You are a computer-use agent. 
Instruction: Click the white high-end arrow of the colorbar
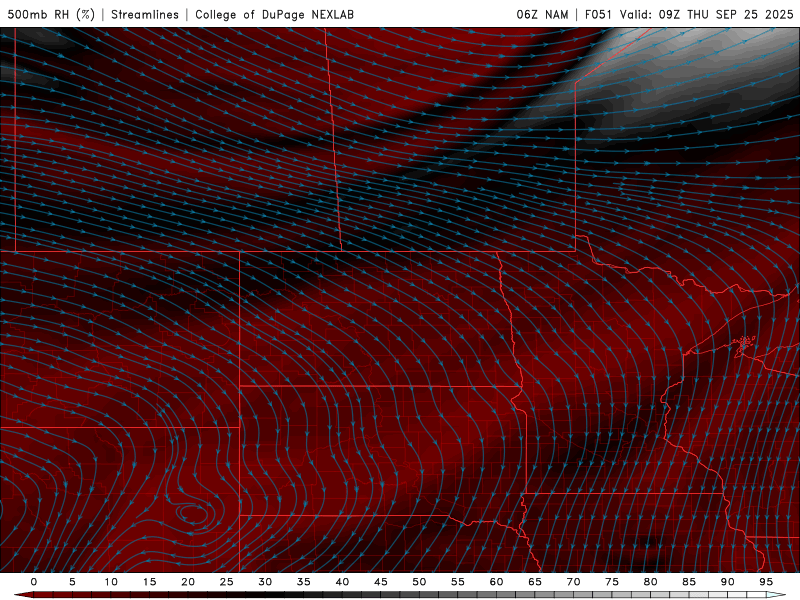click(x=776, y=595)
